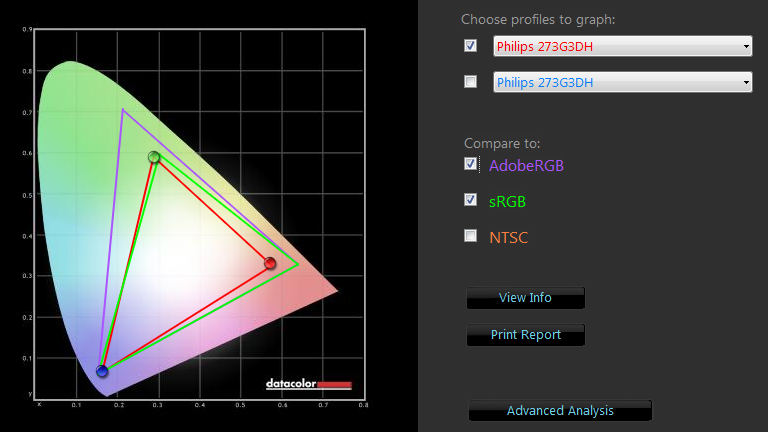Click the green sRGB label text

pos(507,201)
